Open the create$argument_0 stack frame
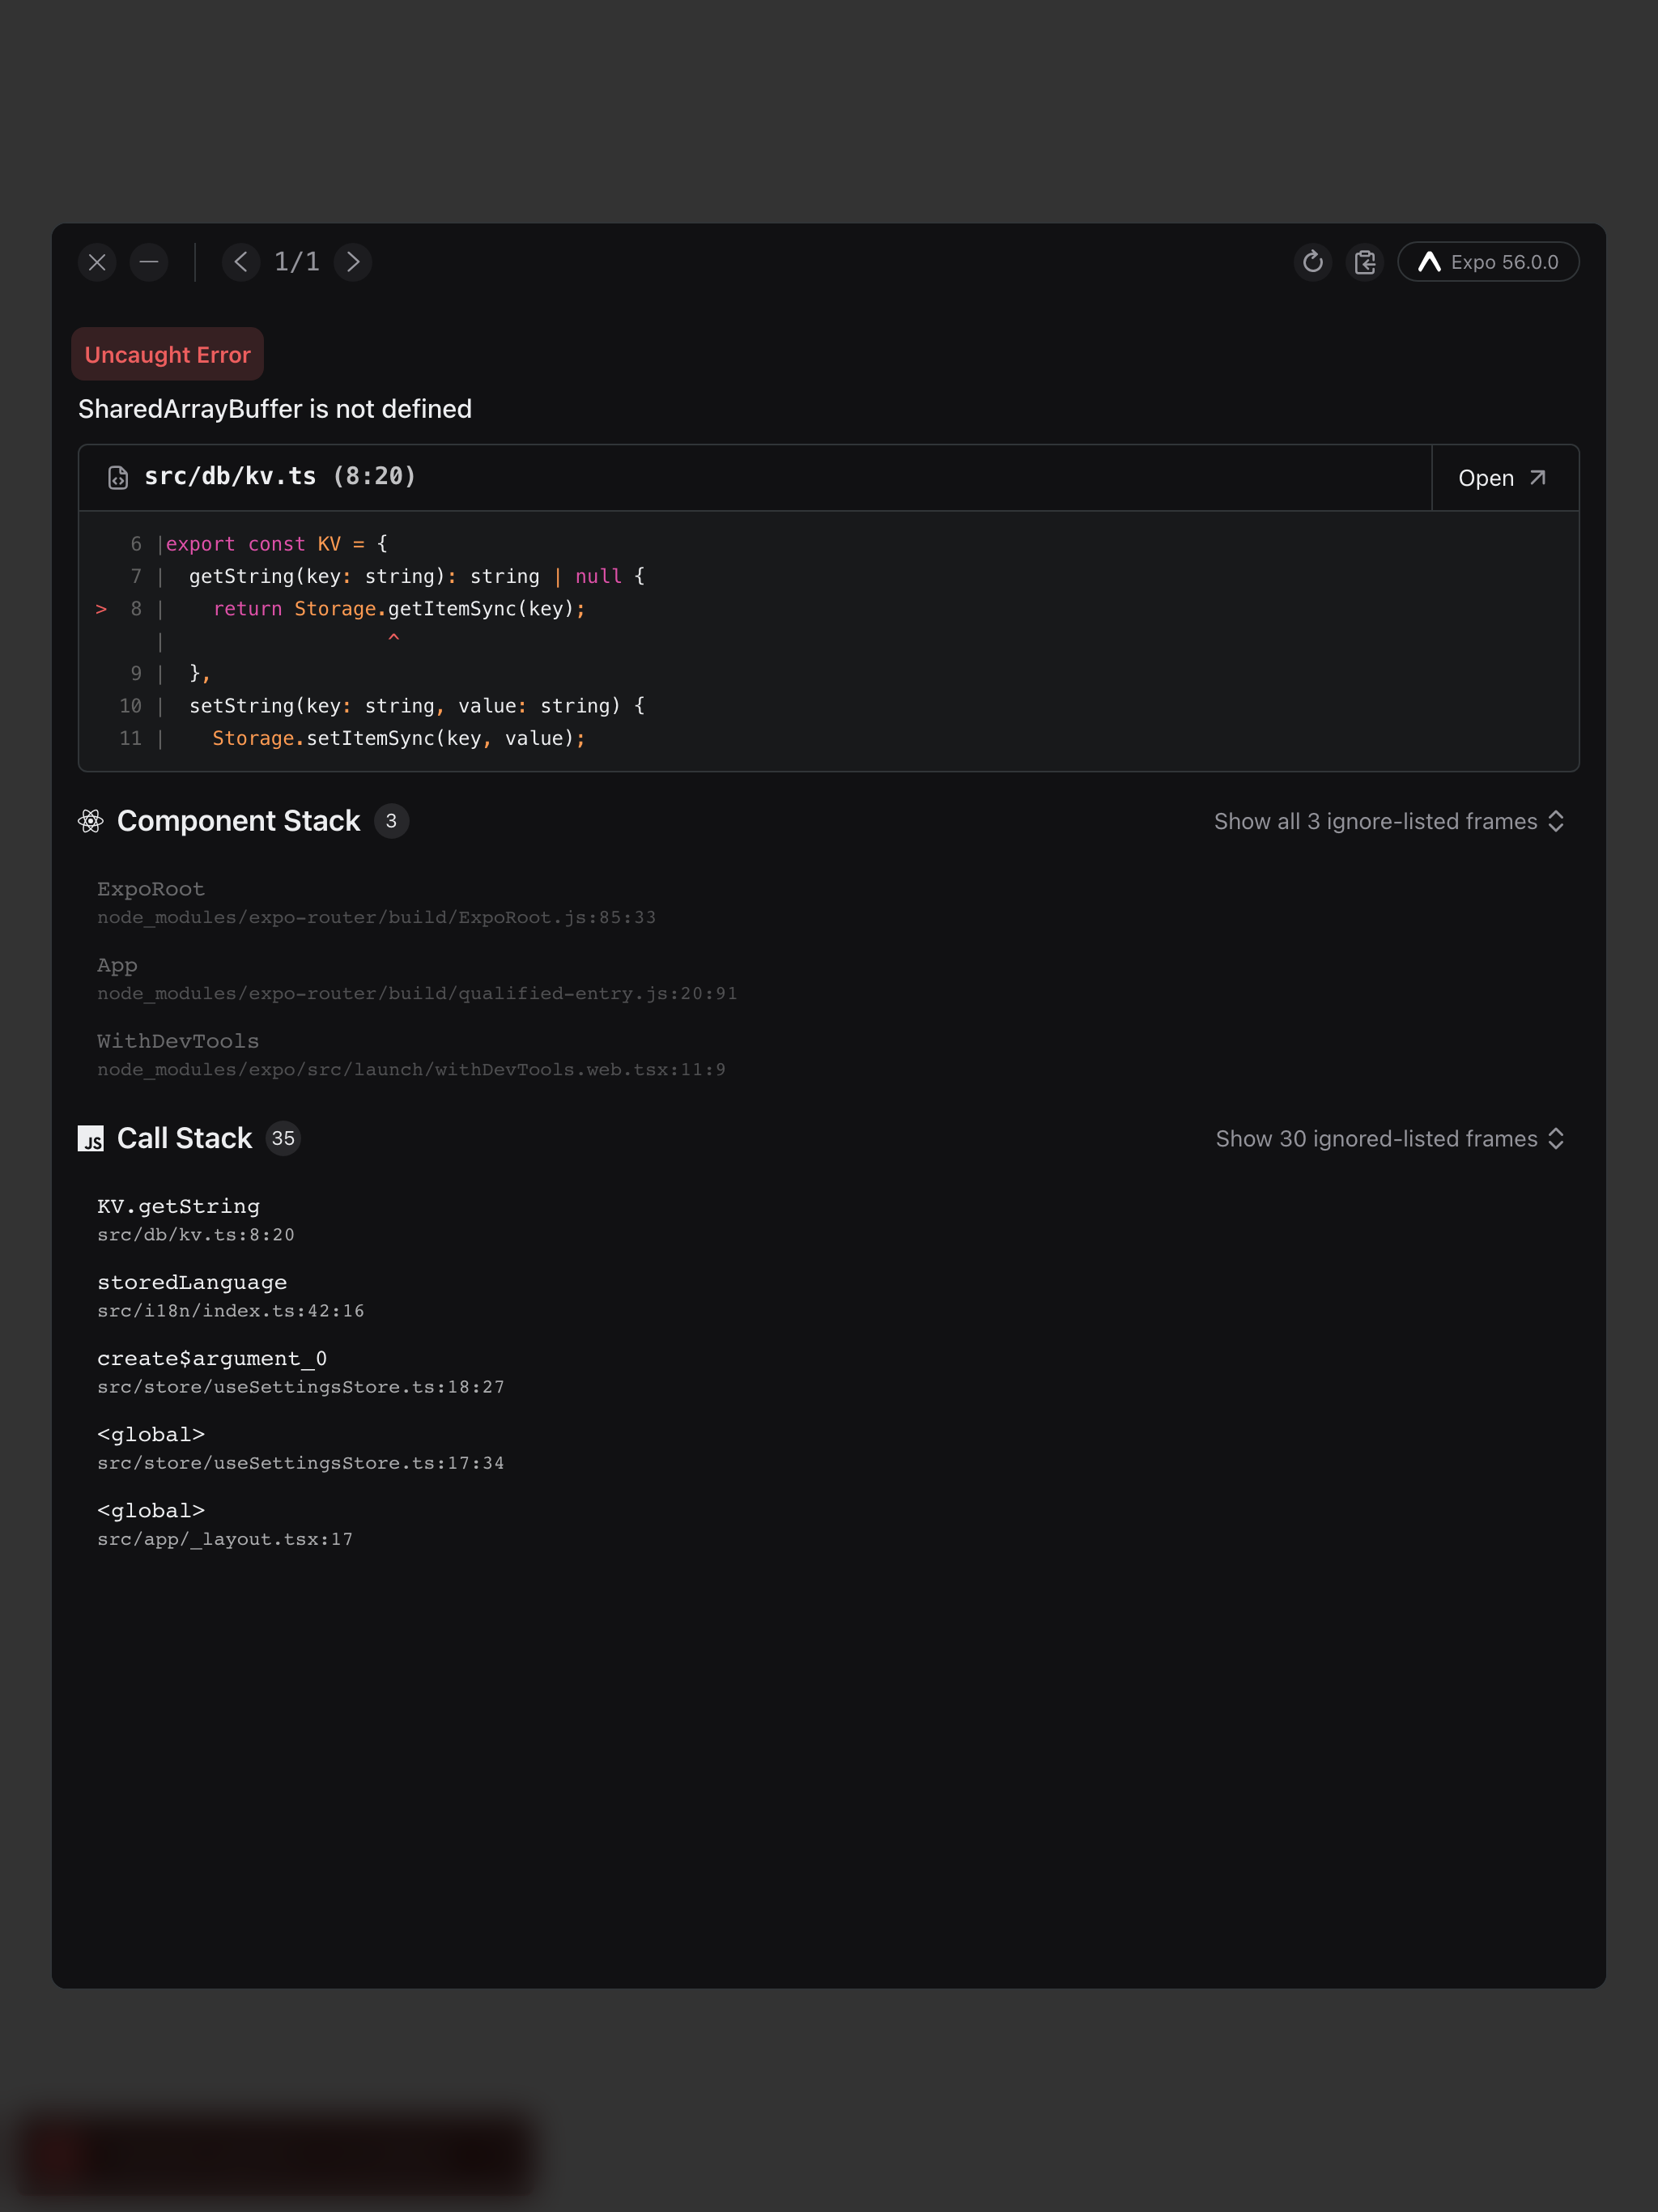Viewport: 1658px width, 2212px height. click(301, 1371)
